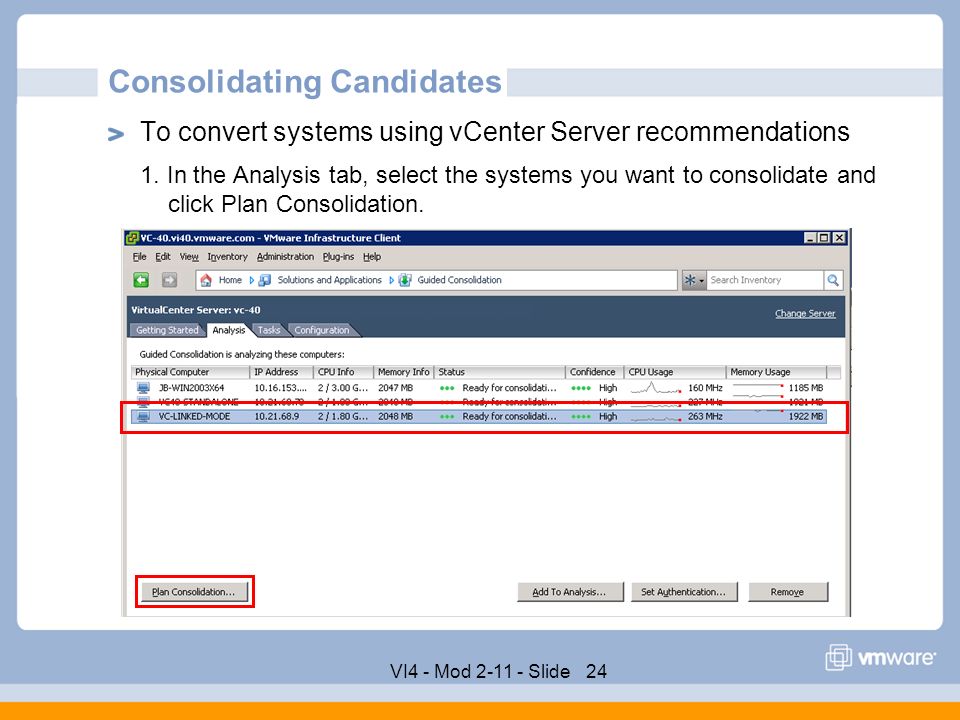Click the 2047 MB memory info cell

pos(396,388)
